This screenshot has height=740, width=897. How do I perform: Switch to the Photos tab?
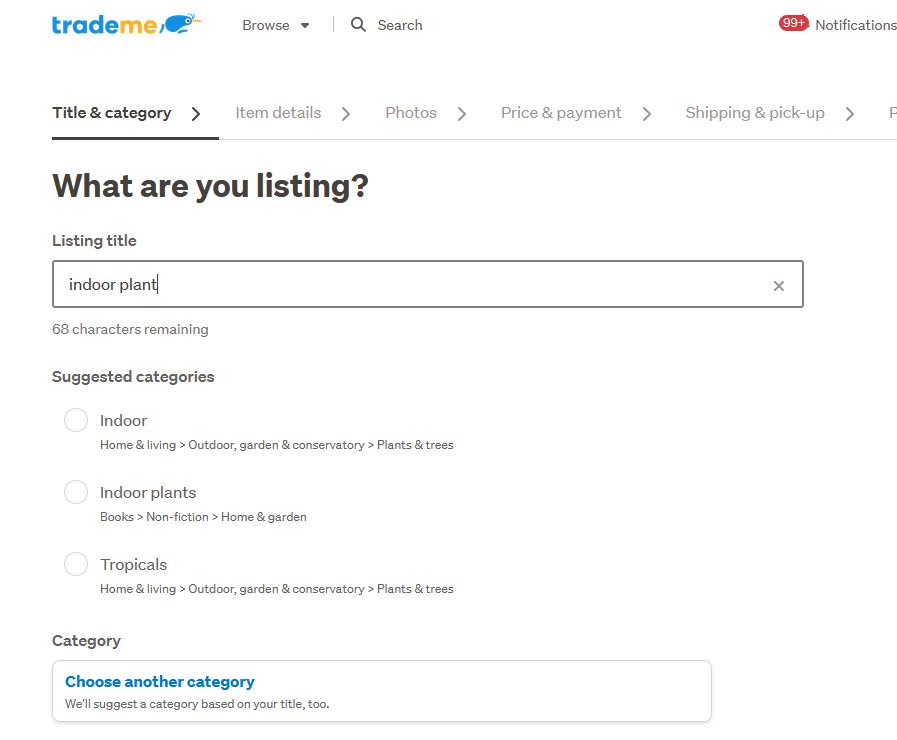pos(411,113)
